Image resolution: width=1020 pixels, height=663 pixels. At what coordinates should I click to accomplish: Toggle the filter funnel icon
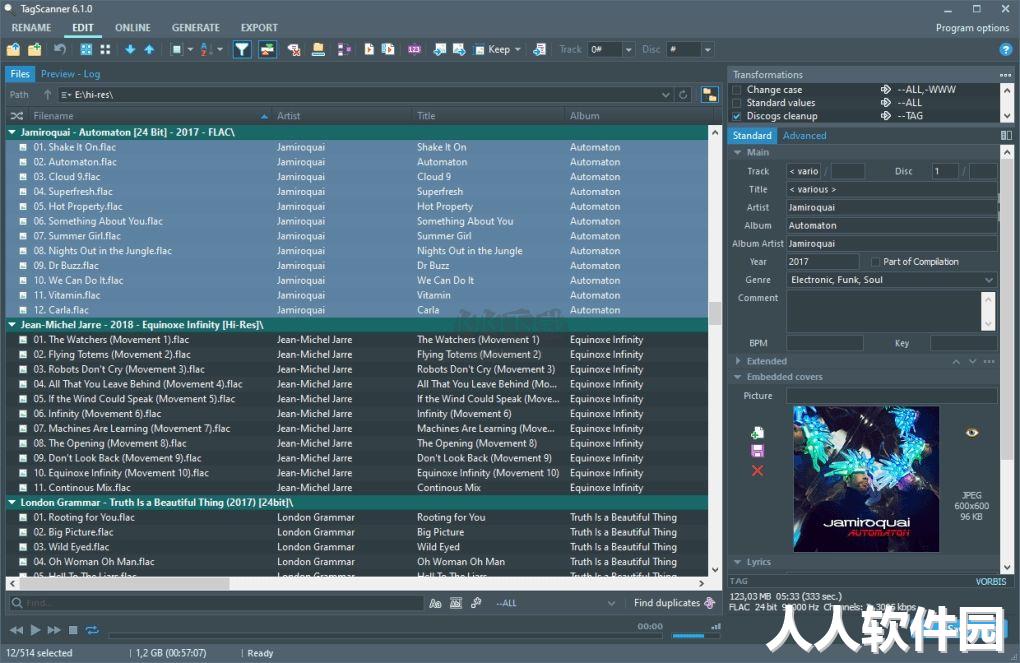(242, 49)
